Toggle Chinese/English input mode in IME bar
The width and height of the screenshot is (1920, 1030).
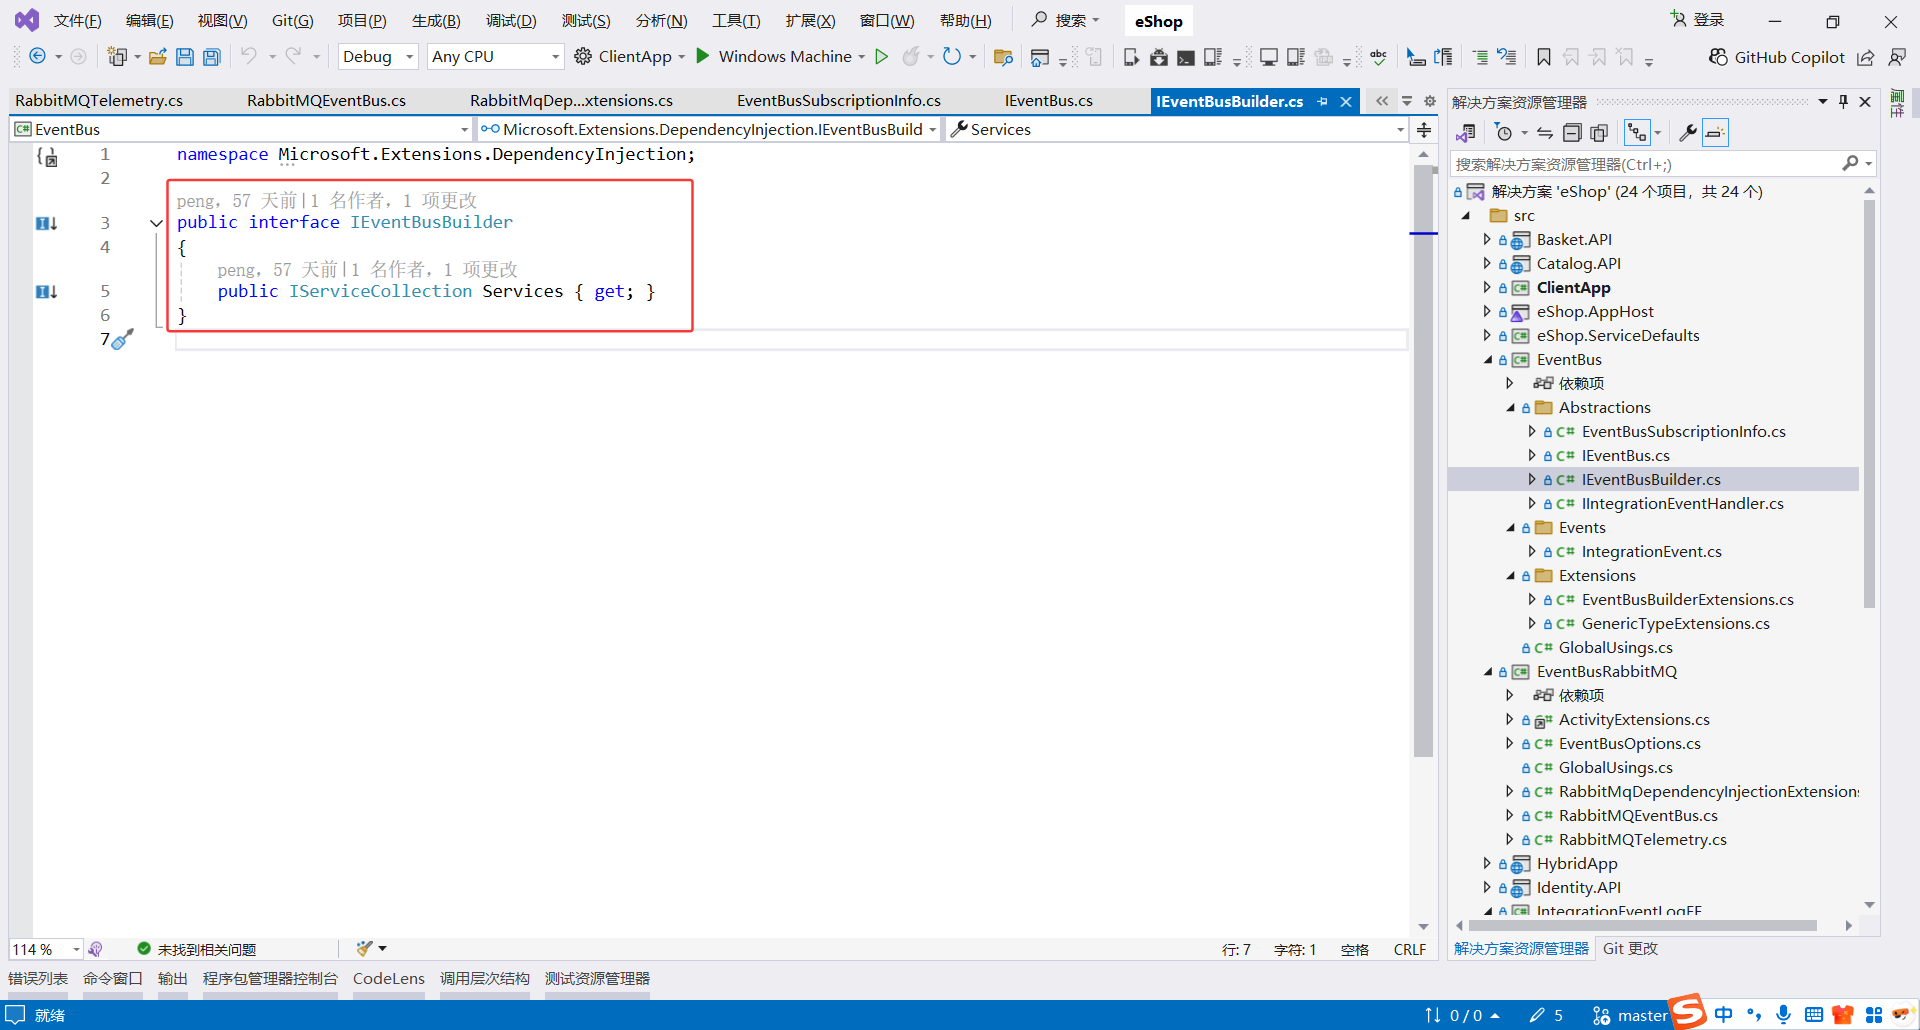click(1723, 1015)
